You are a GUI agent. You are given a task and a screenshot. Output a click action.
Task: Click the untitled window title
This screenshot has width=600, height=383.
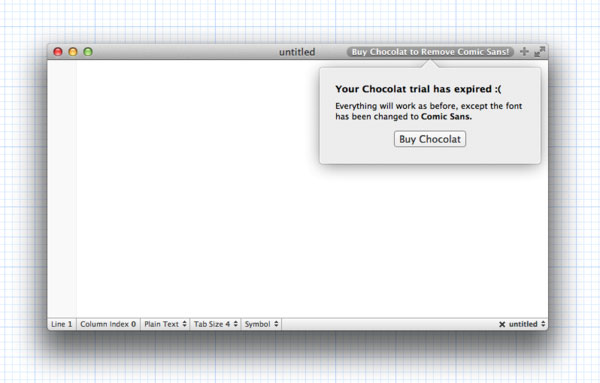point(297,52)
